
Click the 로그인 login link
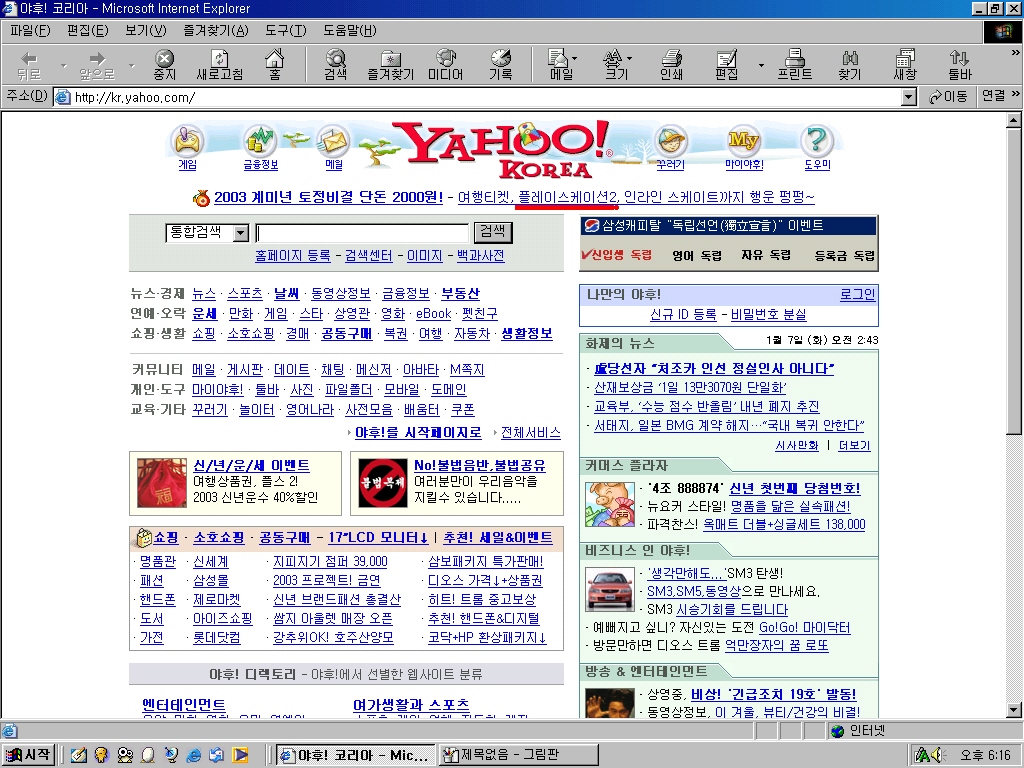(857, 294)
